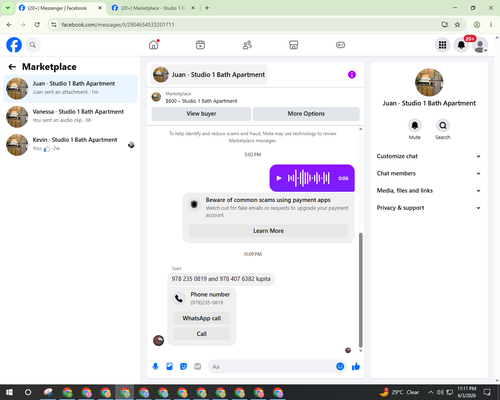
Task: Send a thumbs up like
Action: tap(356, 367)
